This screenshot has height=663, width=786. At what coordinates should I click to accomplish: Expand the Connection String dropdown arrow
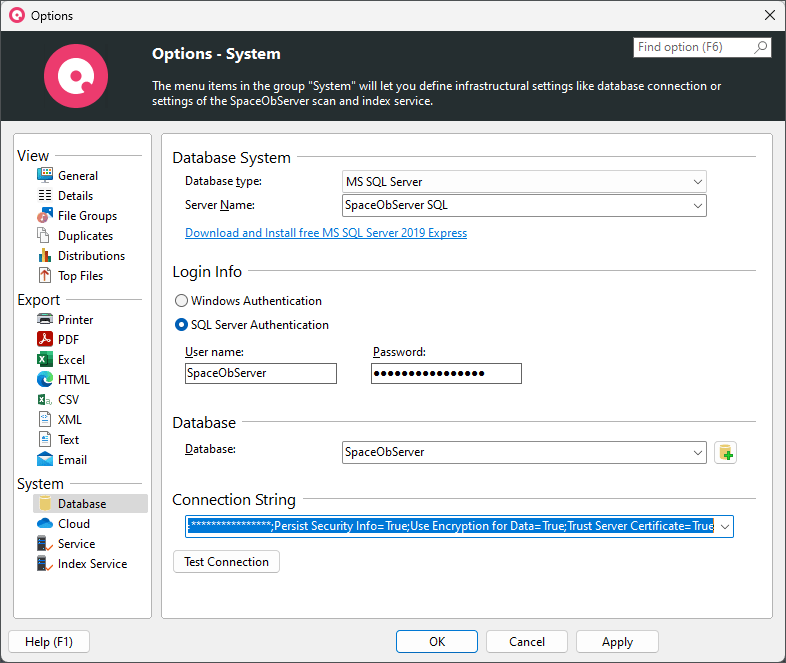pos(724,526)
